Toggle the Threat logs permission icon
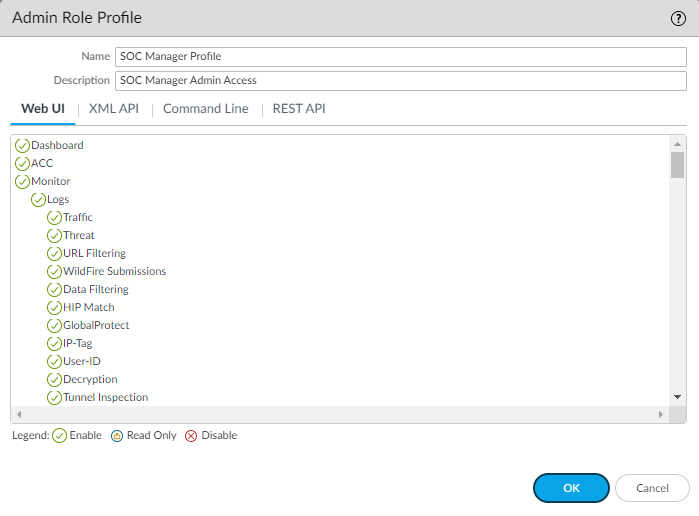Screen dimensions: 699x516 (x=55, y=236)
